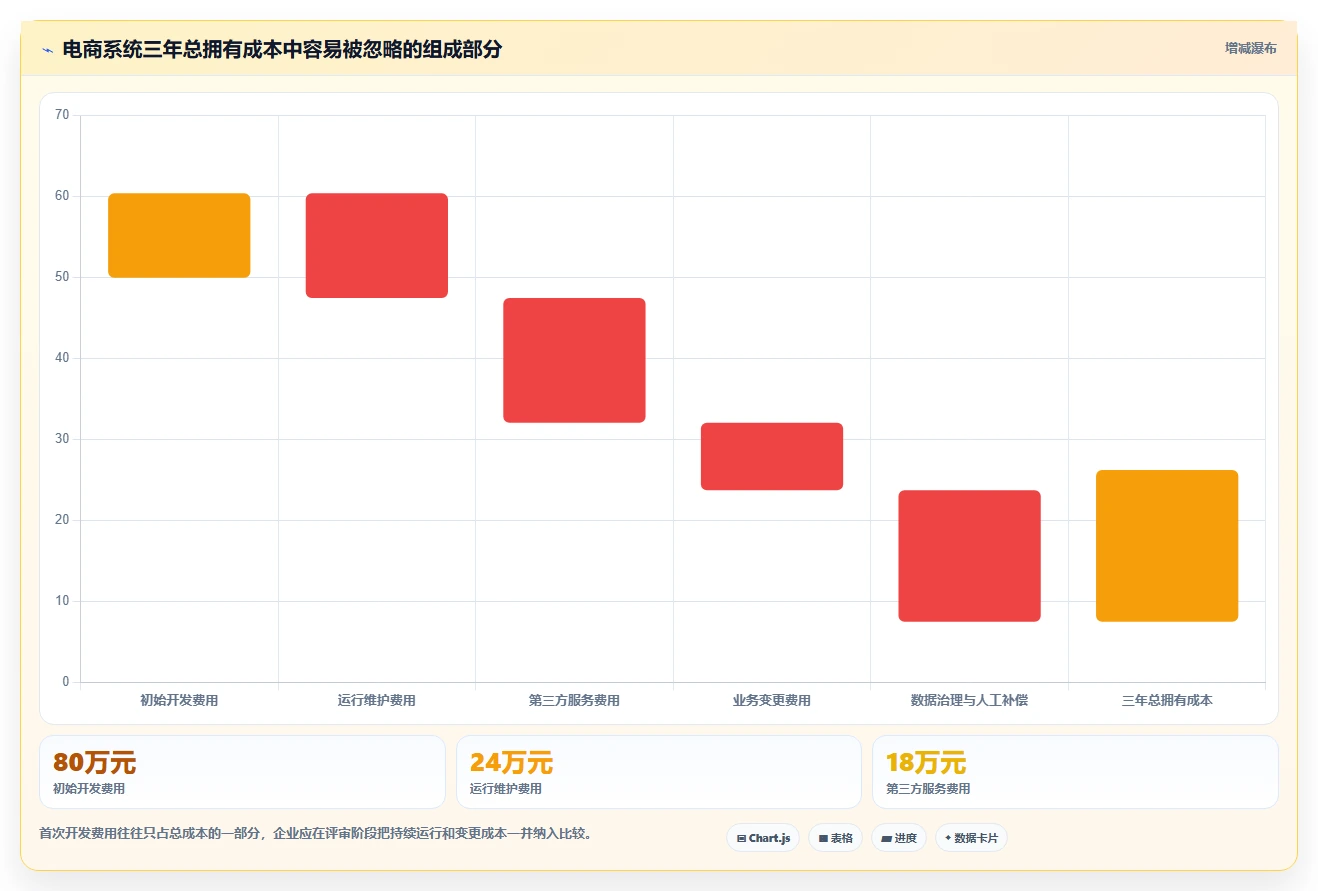Select the orange 三年总拥有成本 bar
This screenshot has height=891, width=1318.
pyautogui.click(x=1167, y=546)
